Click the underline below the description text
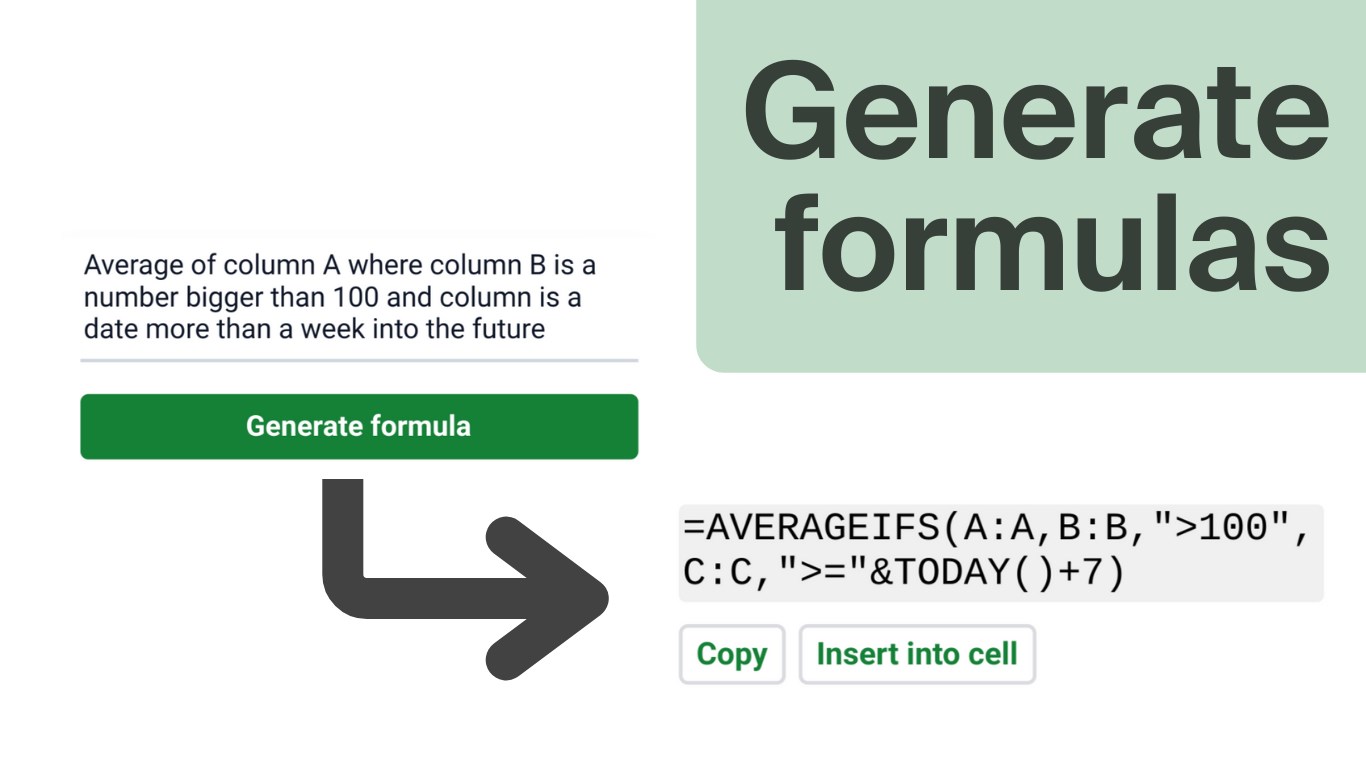 [x=358, y=360]
